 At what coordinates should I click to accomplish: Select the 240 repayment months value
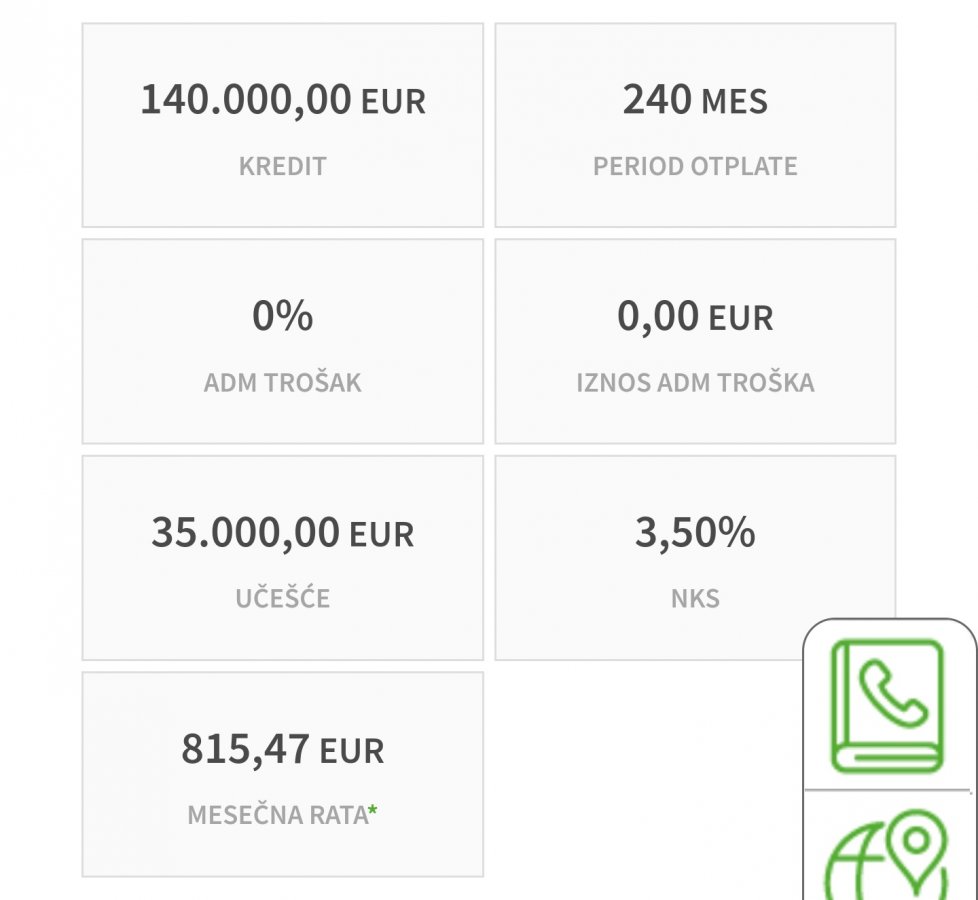(657, 100)
